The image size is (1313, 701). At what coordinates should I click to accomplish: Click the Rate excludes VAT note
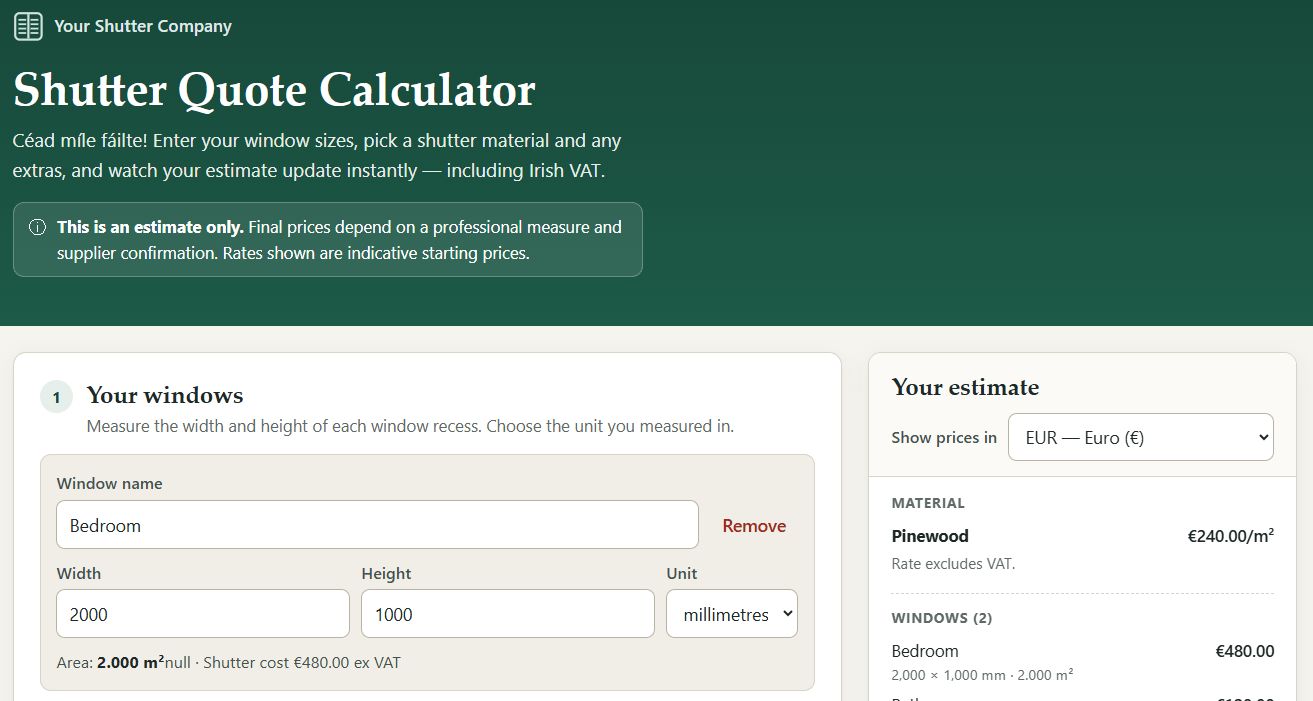953,564
